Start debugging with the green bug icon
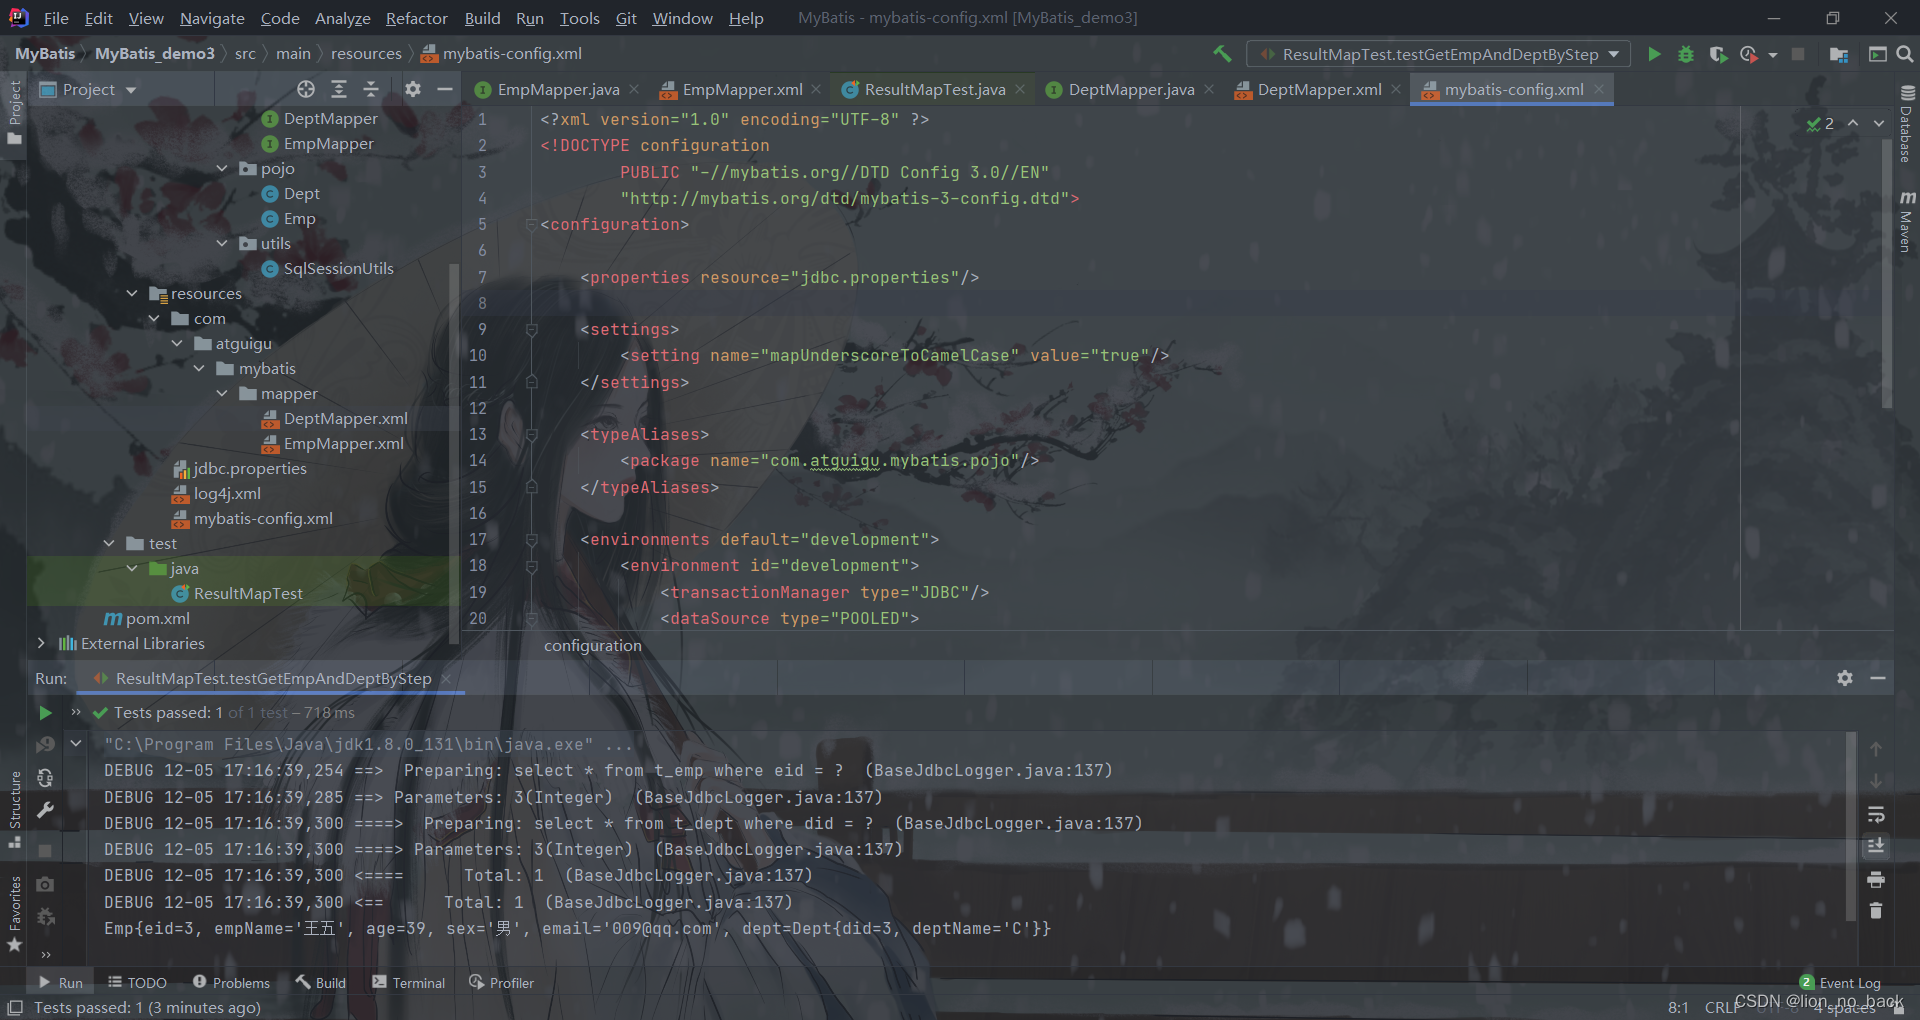 point(1686,54)
